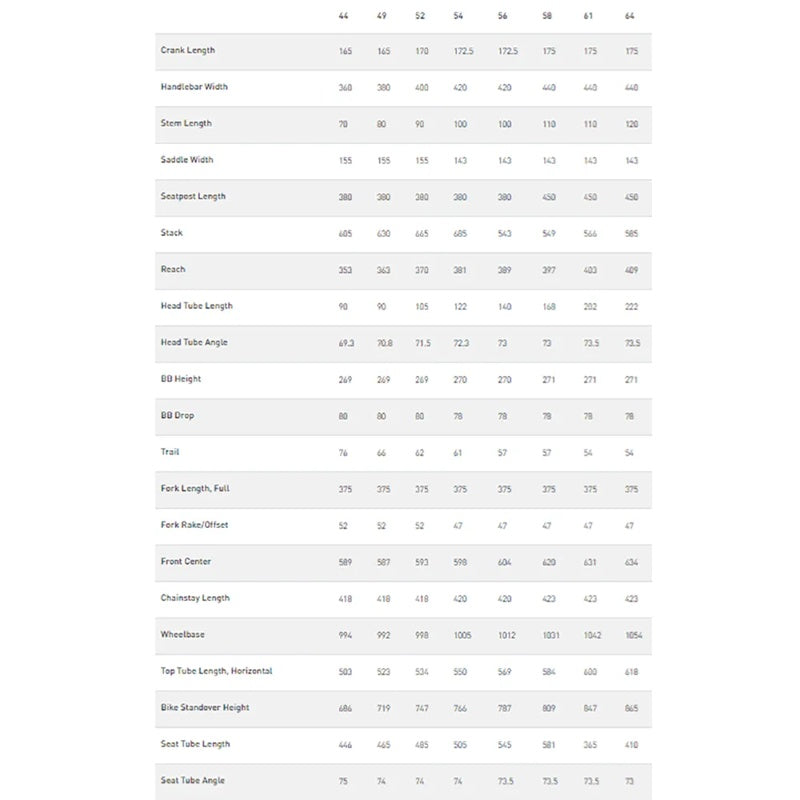Select the size 64 column header
The width and height of the screenshot is (800, 800).
(x=630, y=16)
